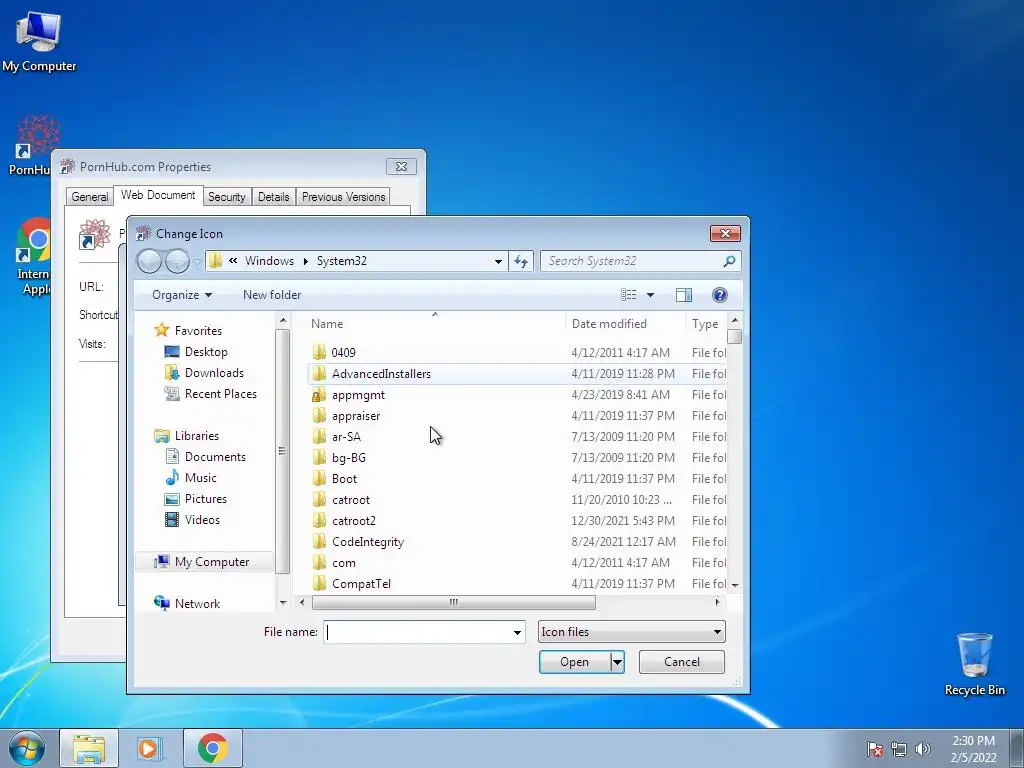
Task: Expand the view options dropdown arrow
Action: click(650, 295)
